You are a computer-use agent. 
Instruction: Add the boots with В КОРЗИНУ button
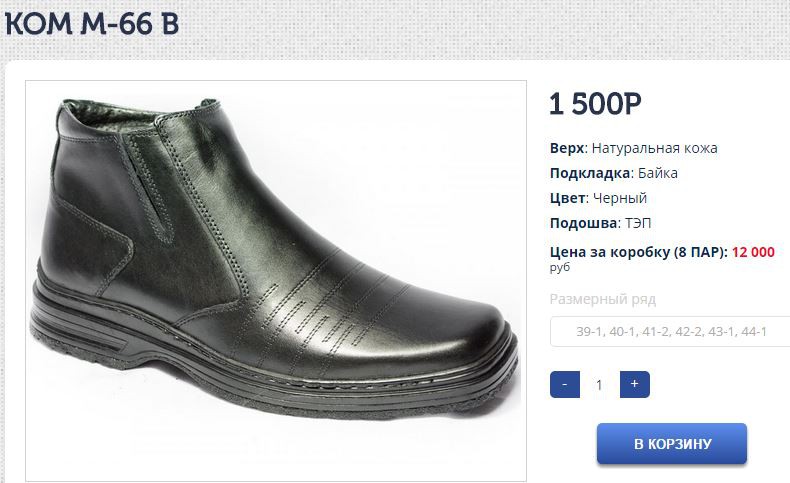672,444
